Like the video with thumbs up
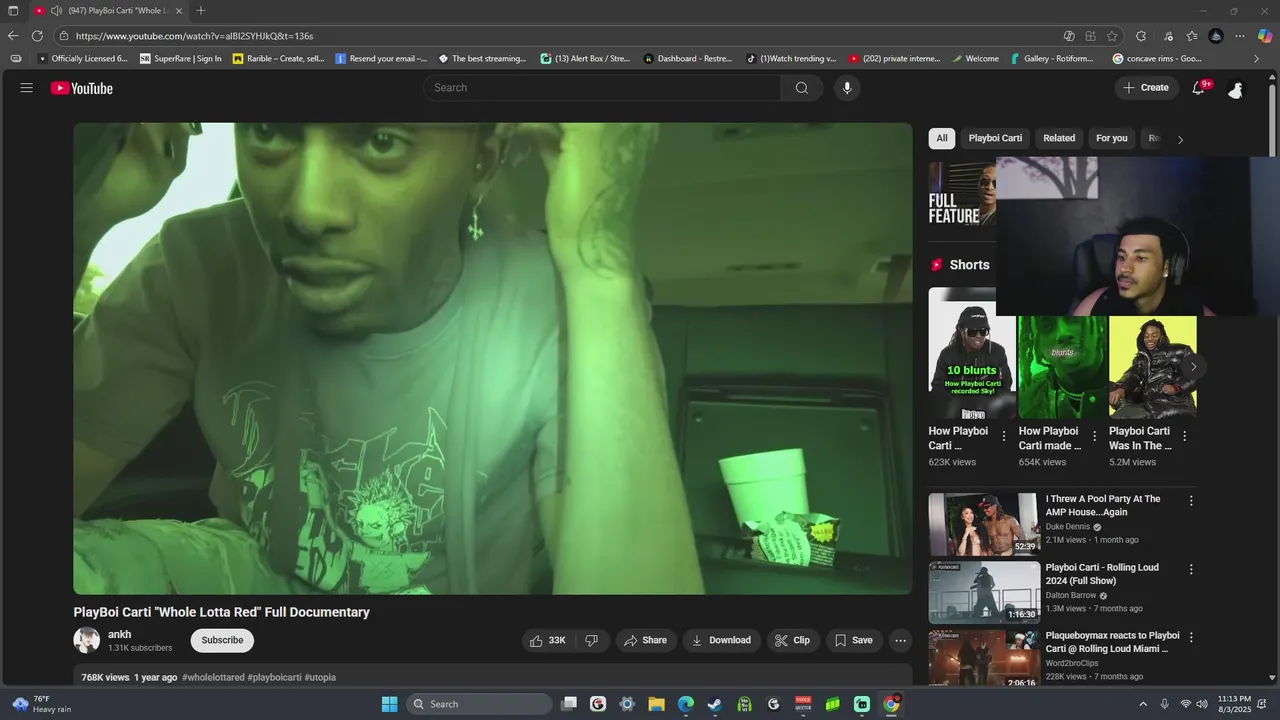Viewport: 1280px width, 720px height. (547, 640)
